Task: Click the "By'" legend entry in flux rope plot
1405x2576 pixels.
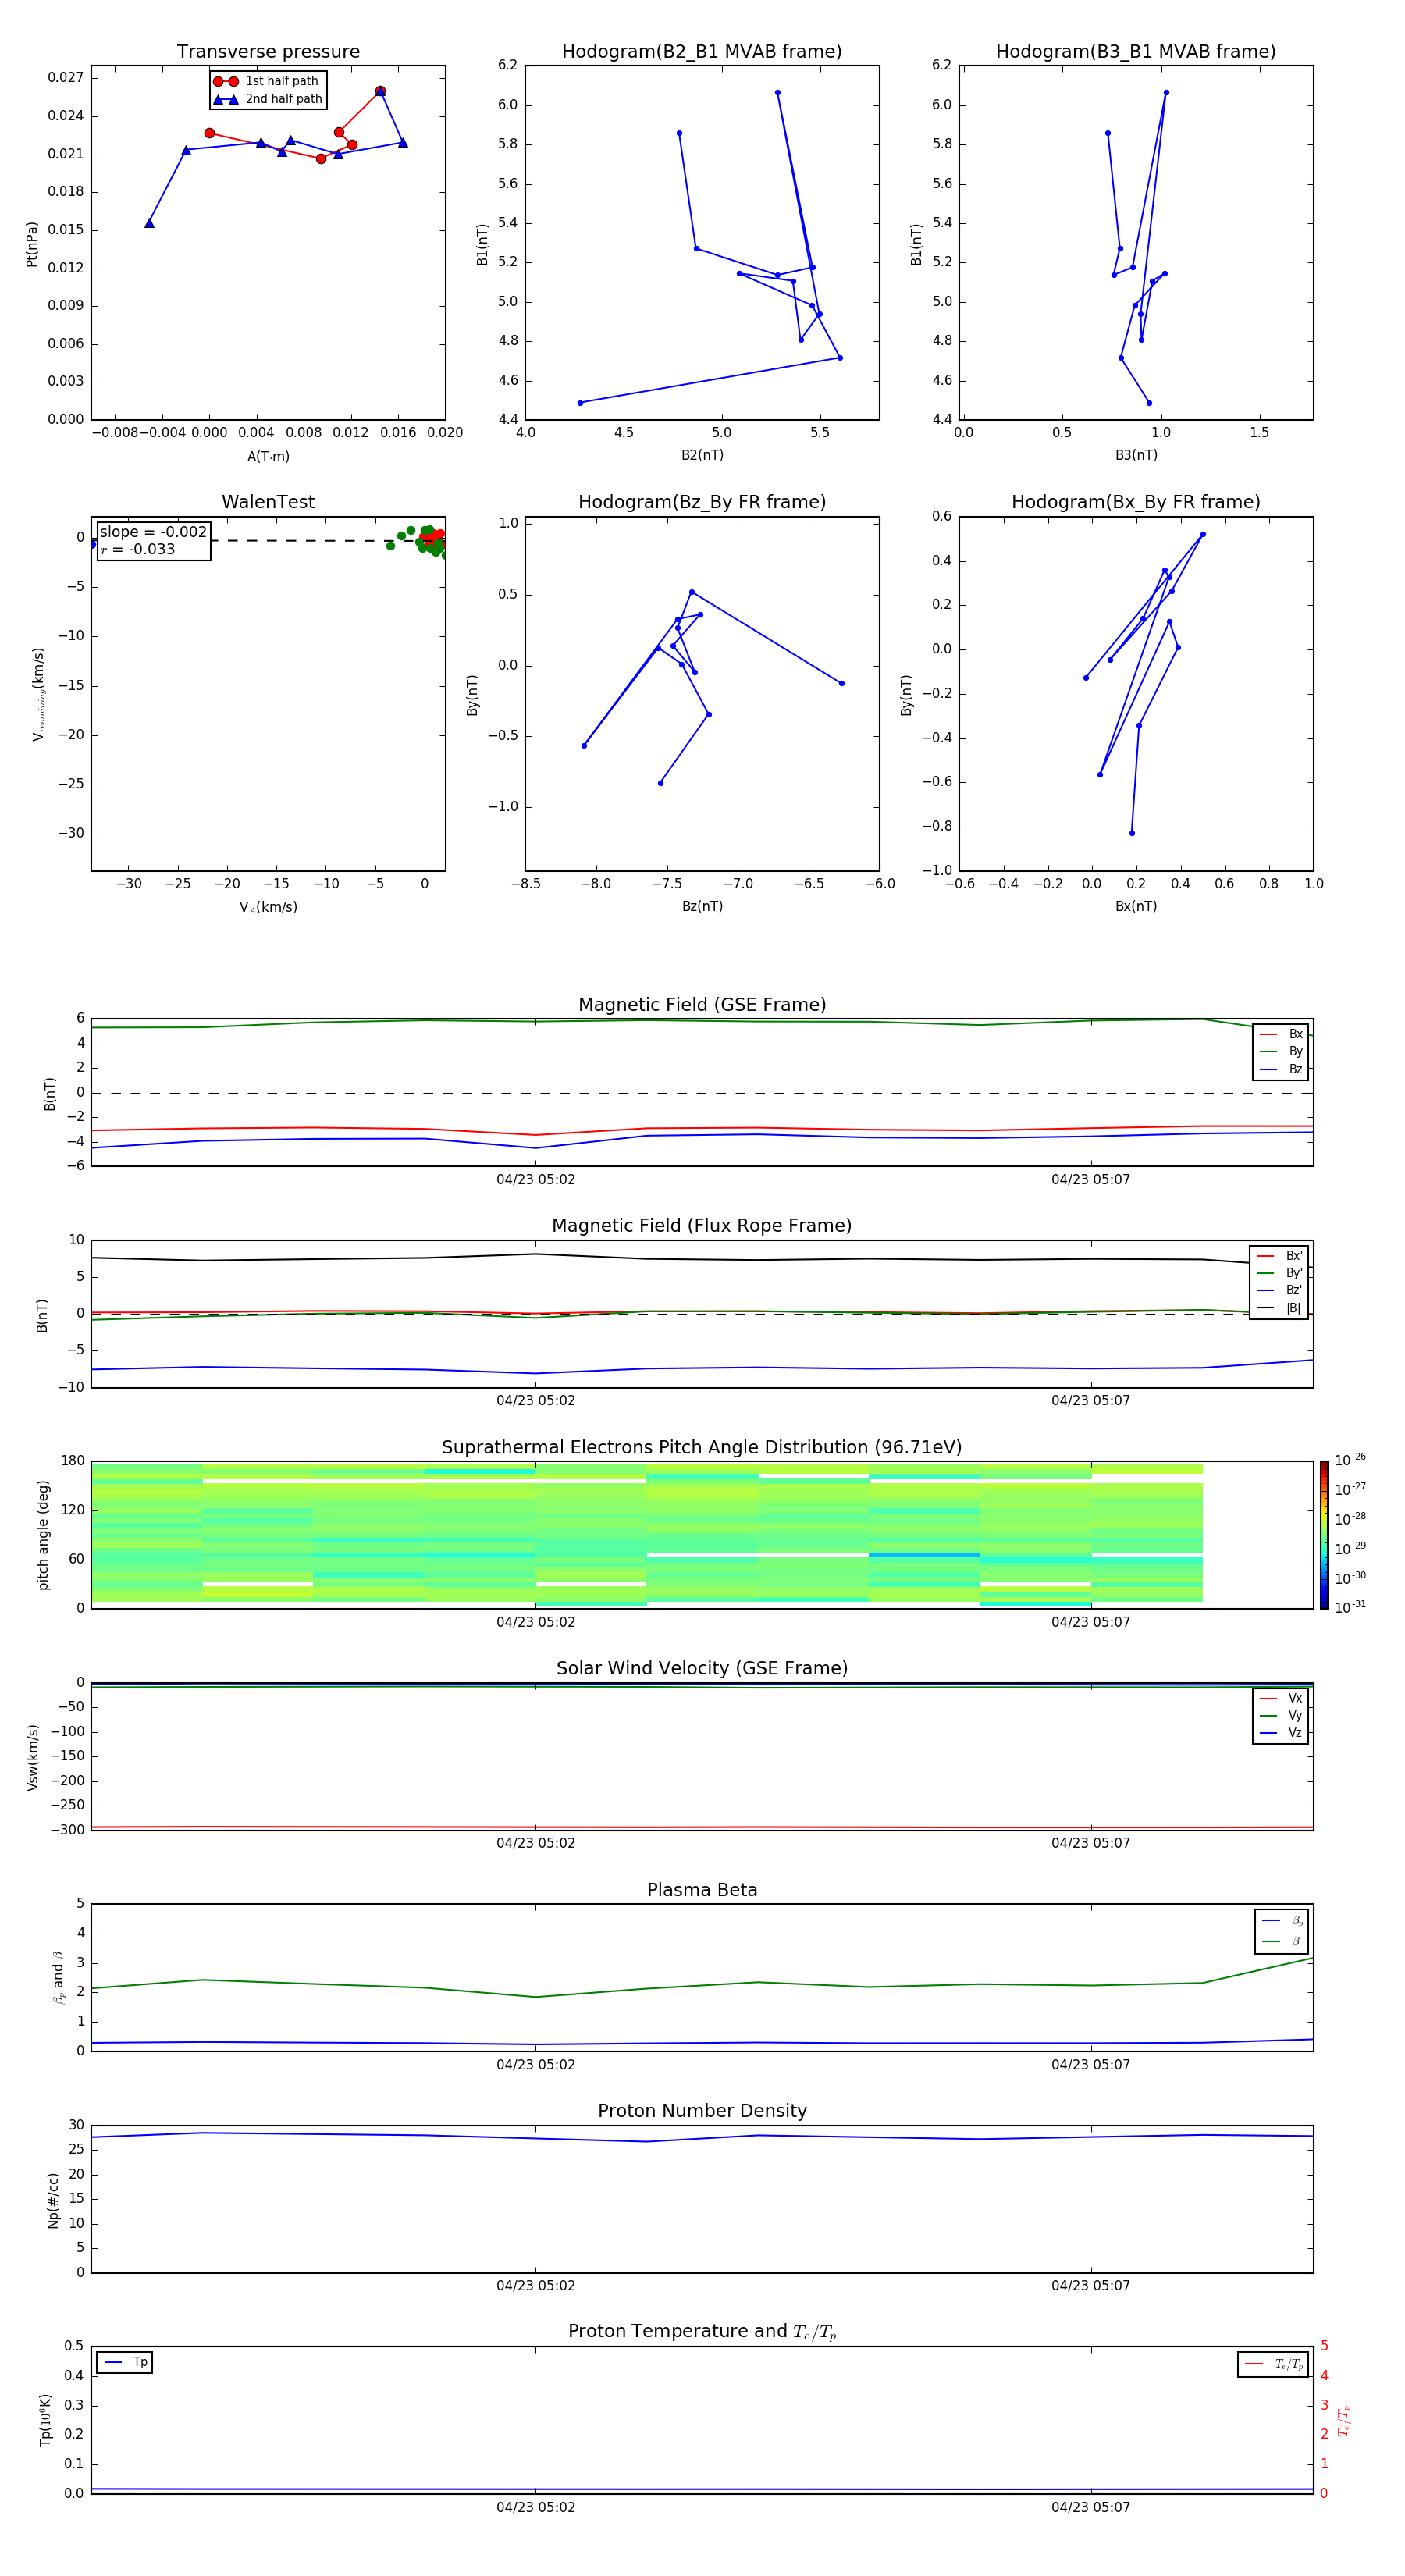Action: [x=1279, y=1273]
